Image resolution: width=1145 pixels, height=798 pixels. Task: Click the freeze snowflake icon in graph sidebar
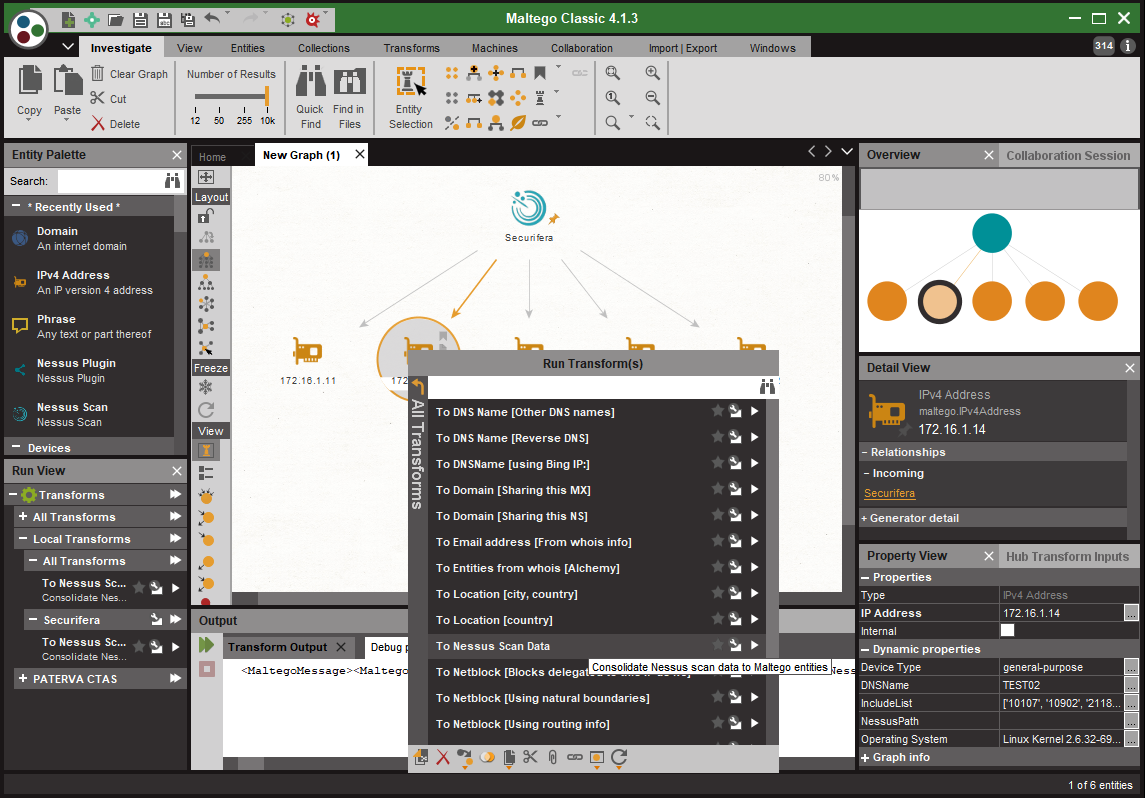pos(206,387)
